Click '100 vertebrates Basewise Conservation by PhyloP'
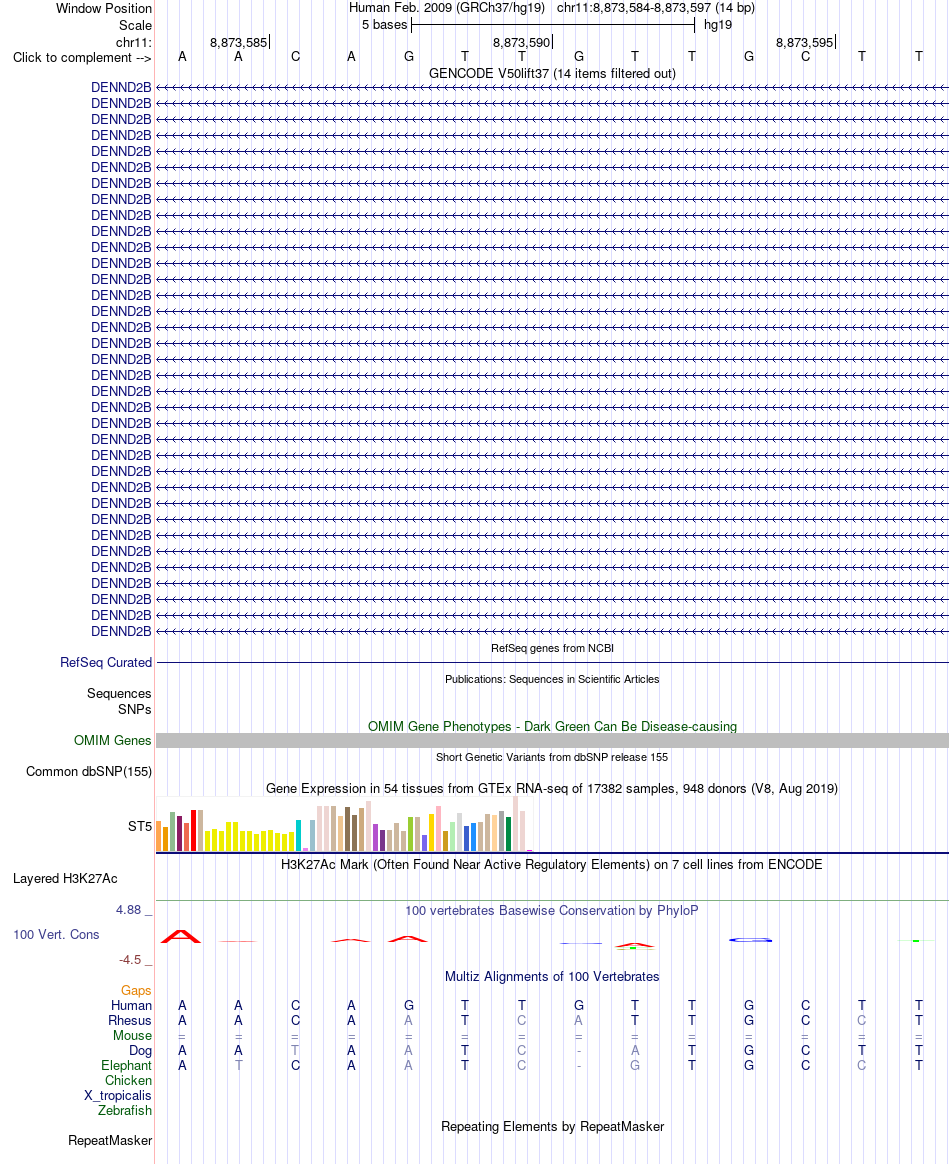 pos(552,910)
